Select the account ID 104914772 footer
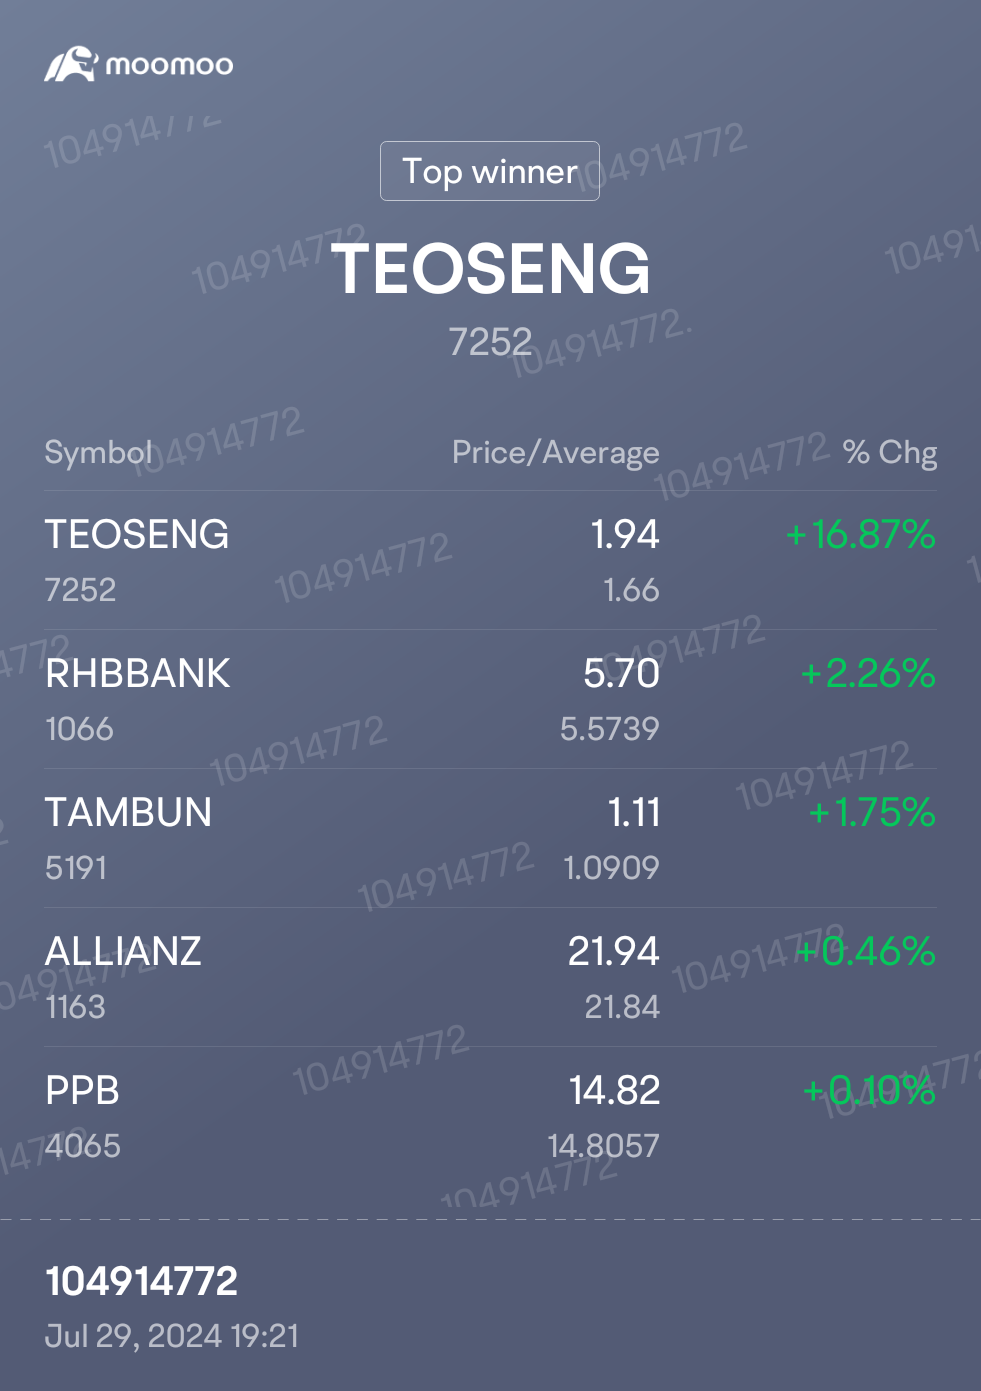The image size is (981, 1391). [x=142, y=1282]
